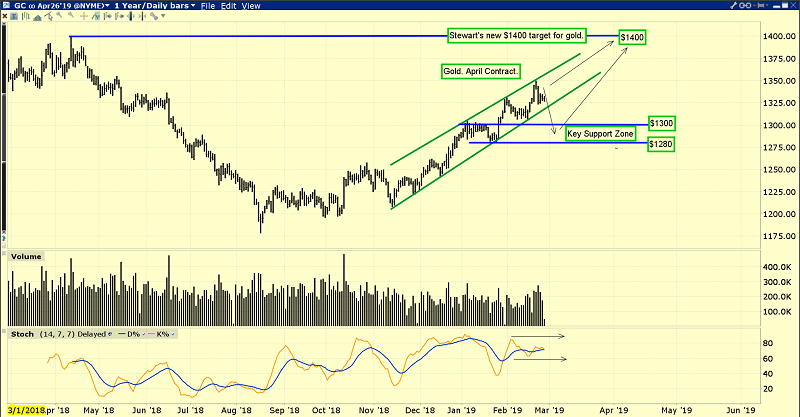This screenshot has height=417, width=800.
Task: Click the infinity continuous-contract symbol after GC
Action: click(34, 6)
